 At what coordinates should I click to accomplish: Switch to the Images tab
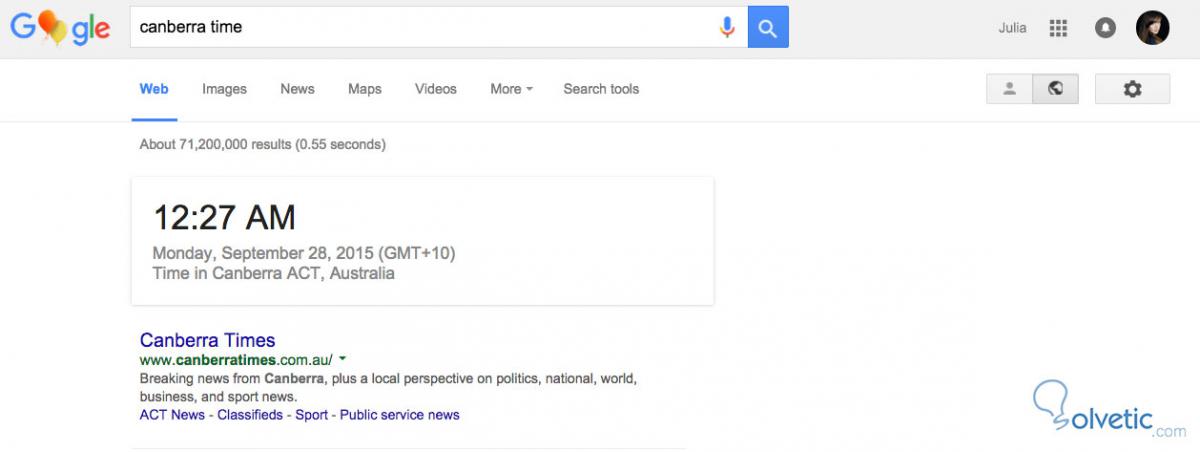coord(224,89)
